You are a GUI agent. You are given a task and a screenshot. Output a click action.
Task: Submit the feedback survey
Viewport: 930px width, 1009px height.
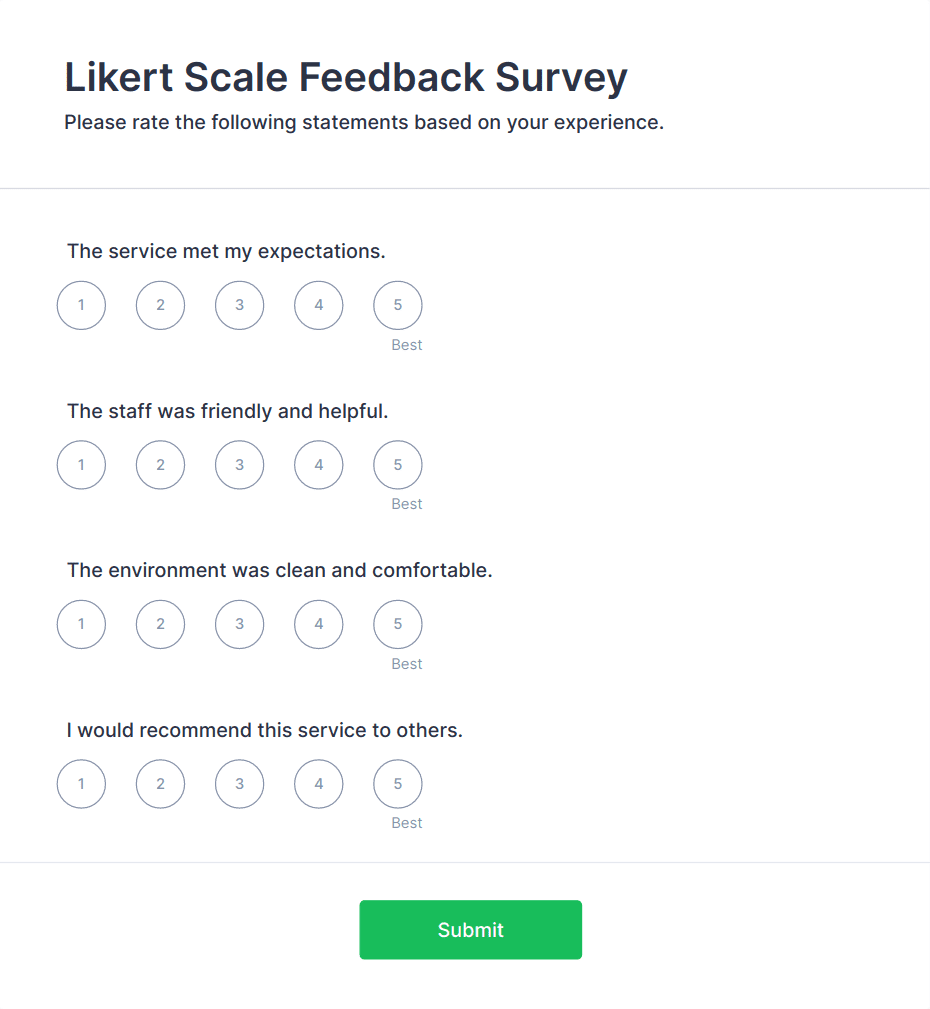tap(470, 930)
